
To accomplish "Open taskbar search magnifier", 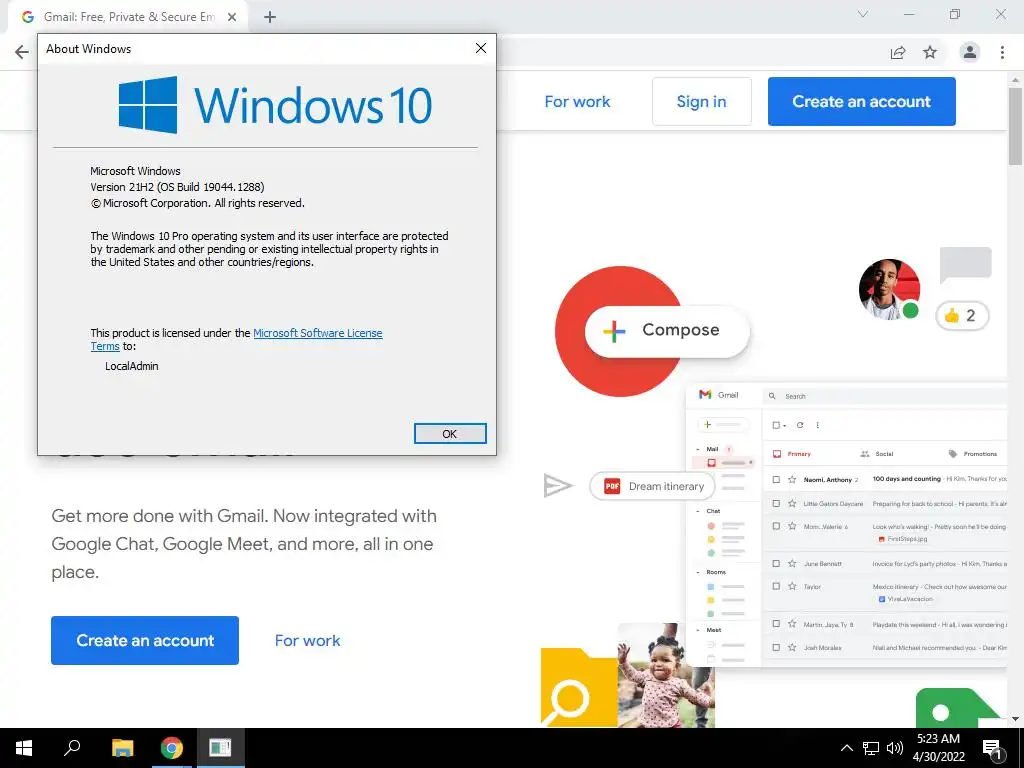I will coord(72,748).
